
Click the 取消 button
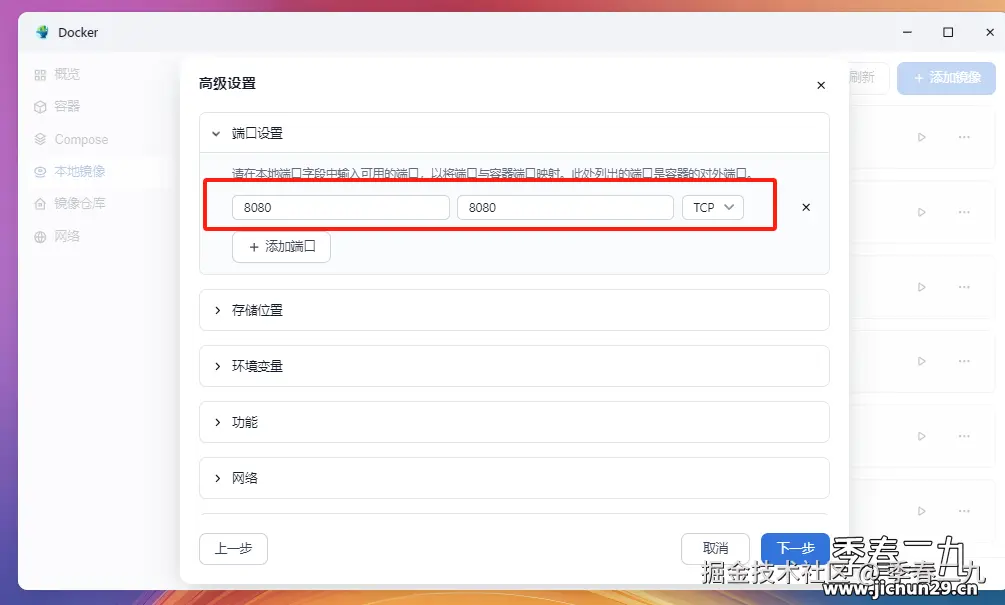[715, 549]
